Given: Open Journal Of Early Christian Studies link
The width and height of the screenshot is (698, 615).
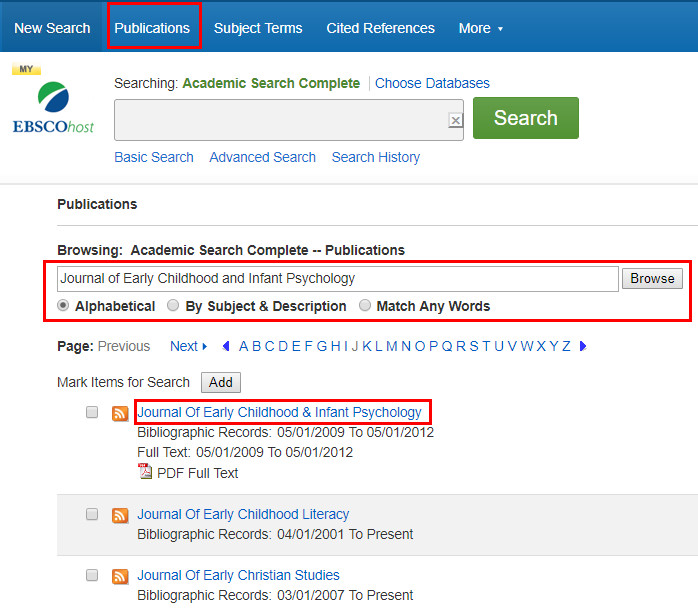Looking at the screenshot, I should tap(238, 575).
